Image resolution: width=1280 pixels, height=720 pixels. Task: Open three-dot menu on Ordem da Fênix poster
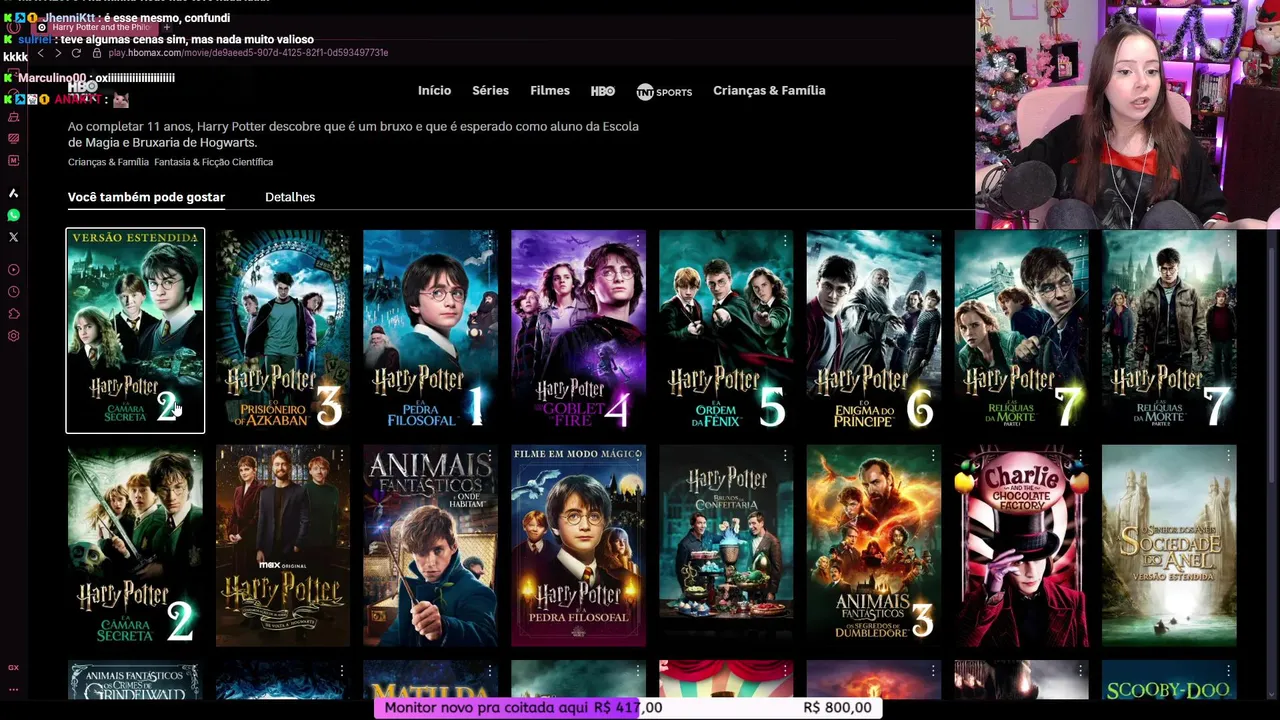click(x=785, y=241)
